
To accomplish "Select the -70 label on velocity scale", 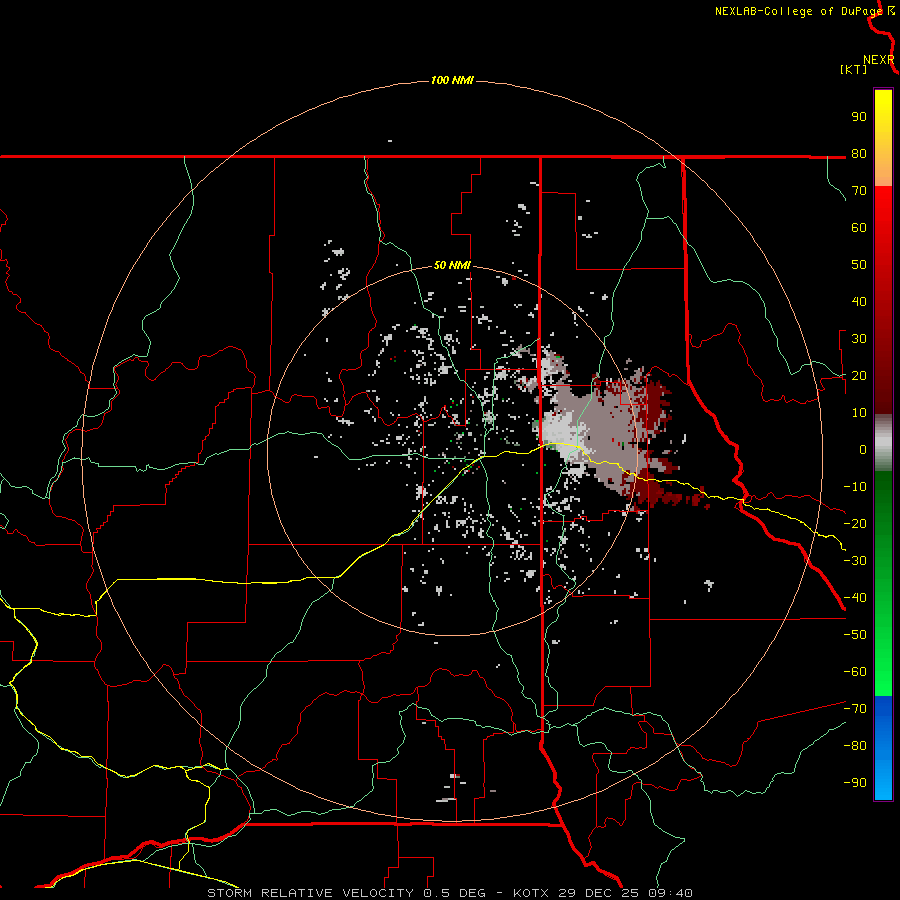I will pos(855,709).
